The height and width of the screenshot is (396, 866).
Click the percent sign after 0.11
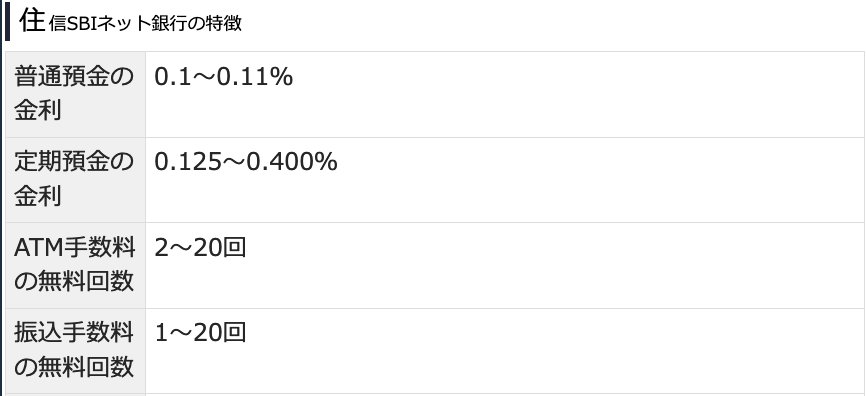point(282,77)
